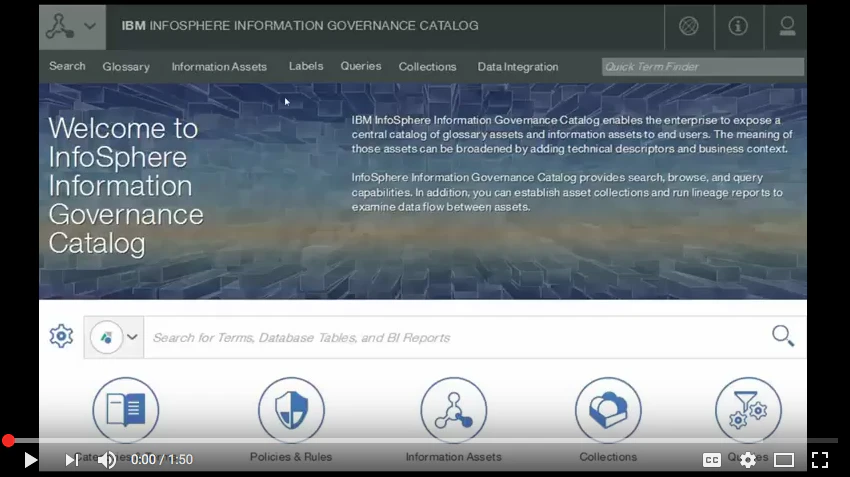Click the magnifying glass search icon

pos(783,336)
